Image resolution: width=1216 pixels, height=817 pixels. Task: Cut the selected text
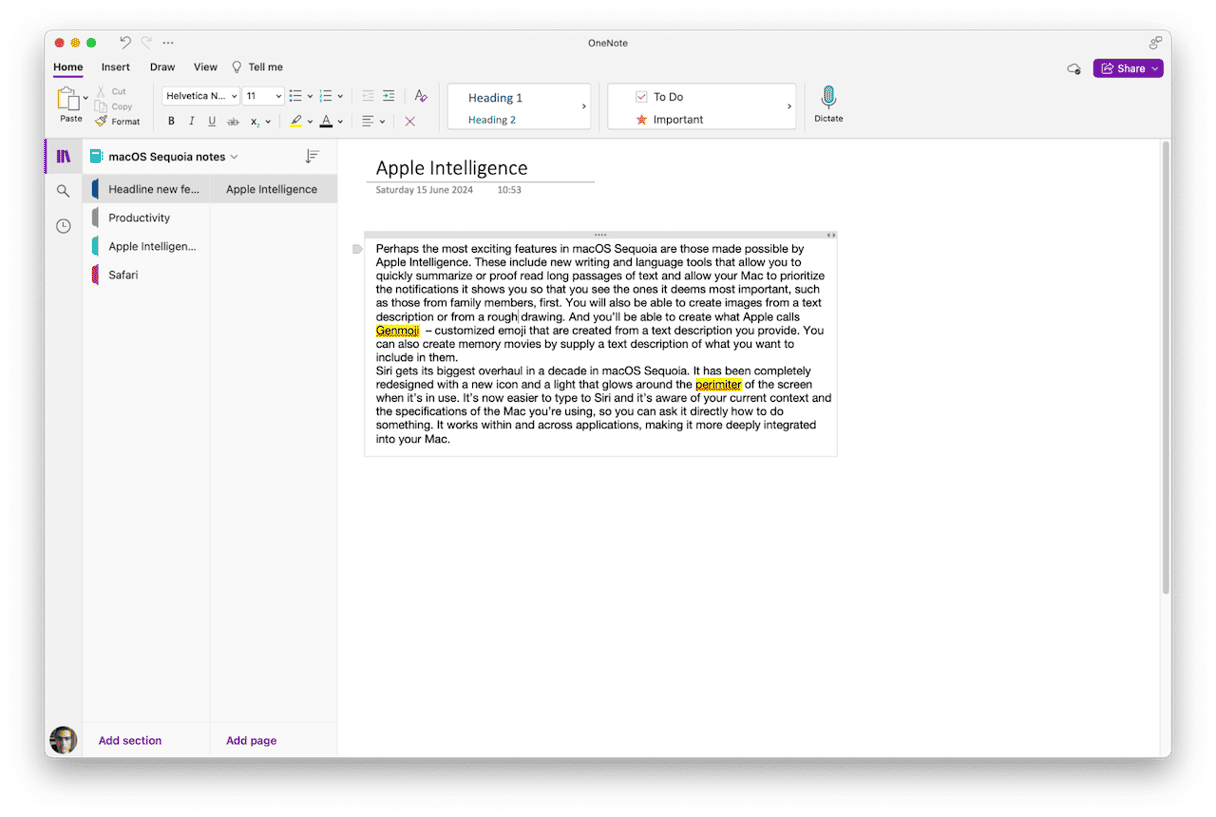(x=111, y=92)
